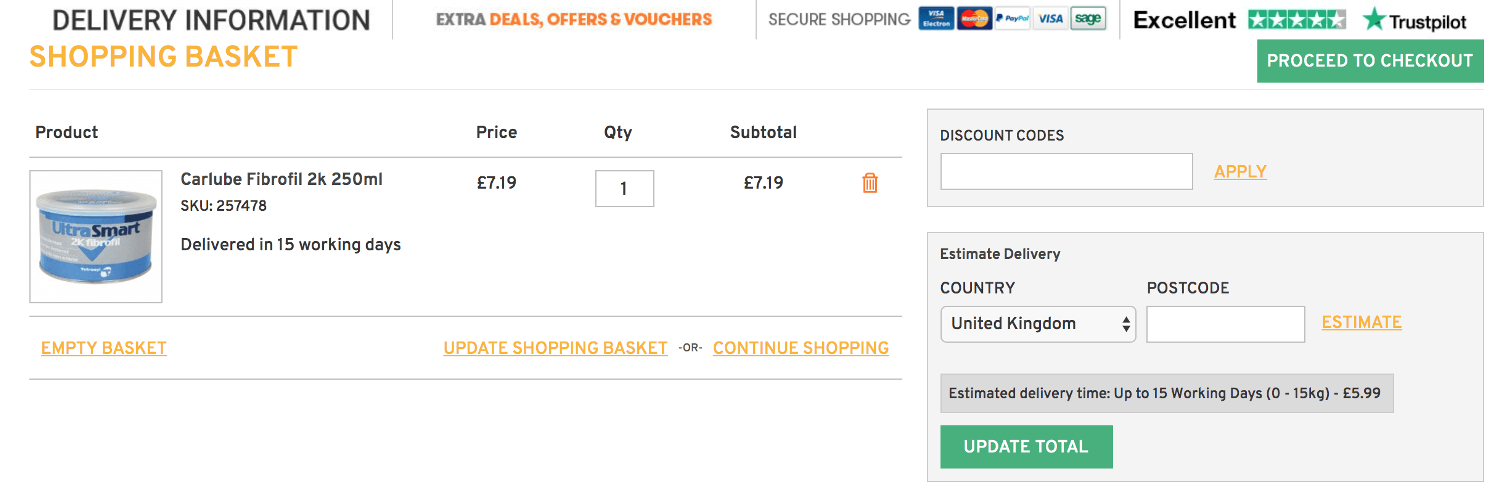Image resolution: width=1500 pixels, height=487 pixels.
Task: Click the Trustpilot green rating stars
Action: pos(1296,20)
